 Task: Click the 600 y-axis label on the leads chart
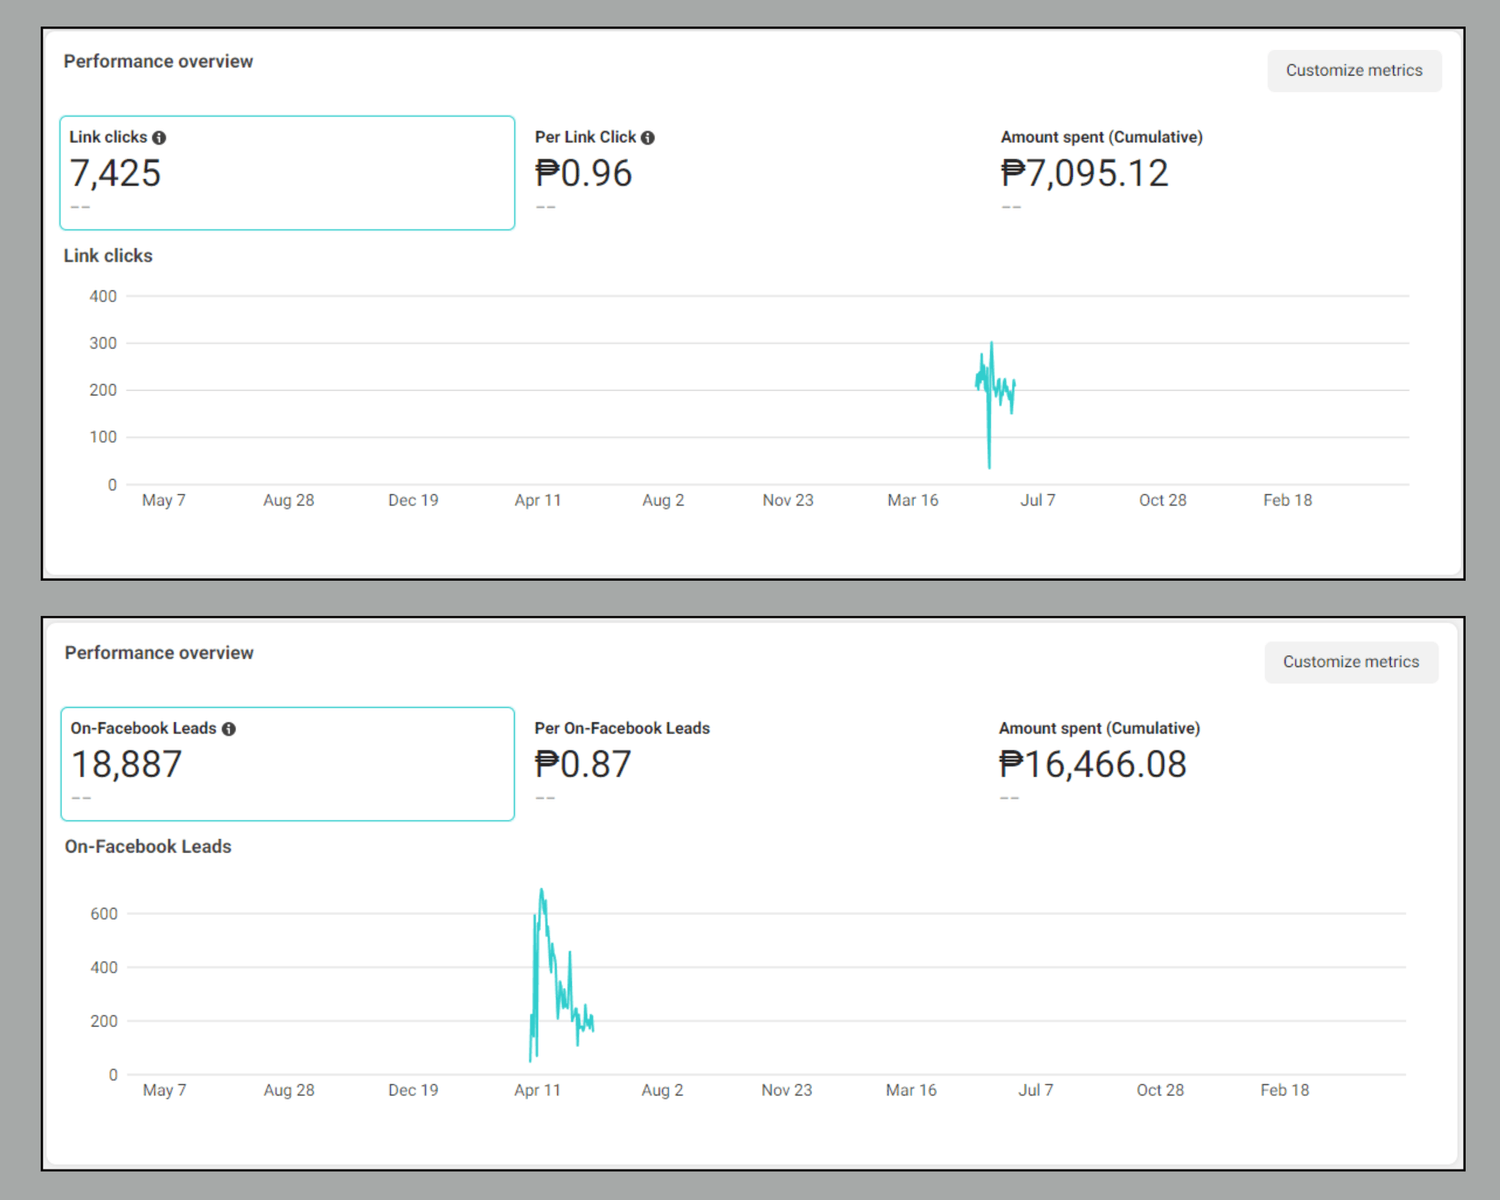104,914
